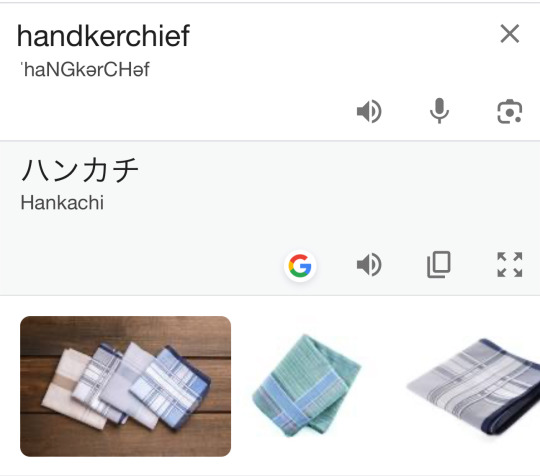
Task: Open the gray plaid handkerchief image
Action: click(474, 387)
